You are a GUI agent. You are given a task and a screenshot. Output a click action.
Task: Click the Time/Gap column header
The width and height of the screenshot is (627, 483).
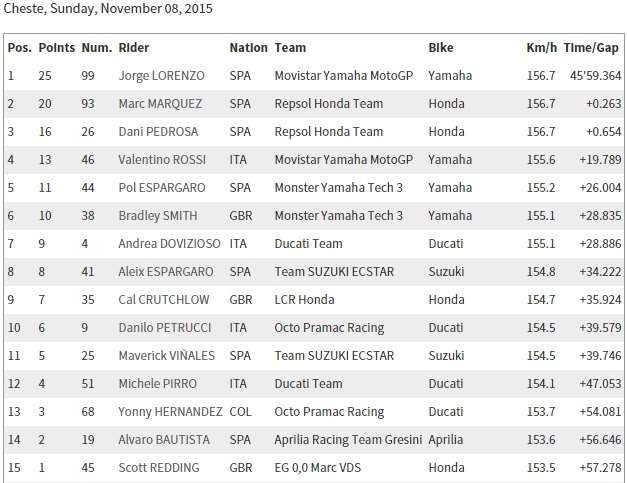coord(591,48)
